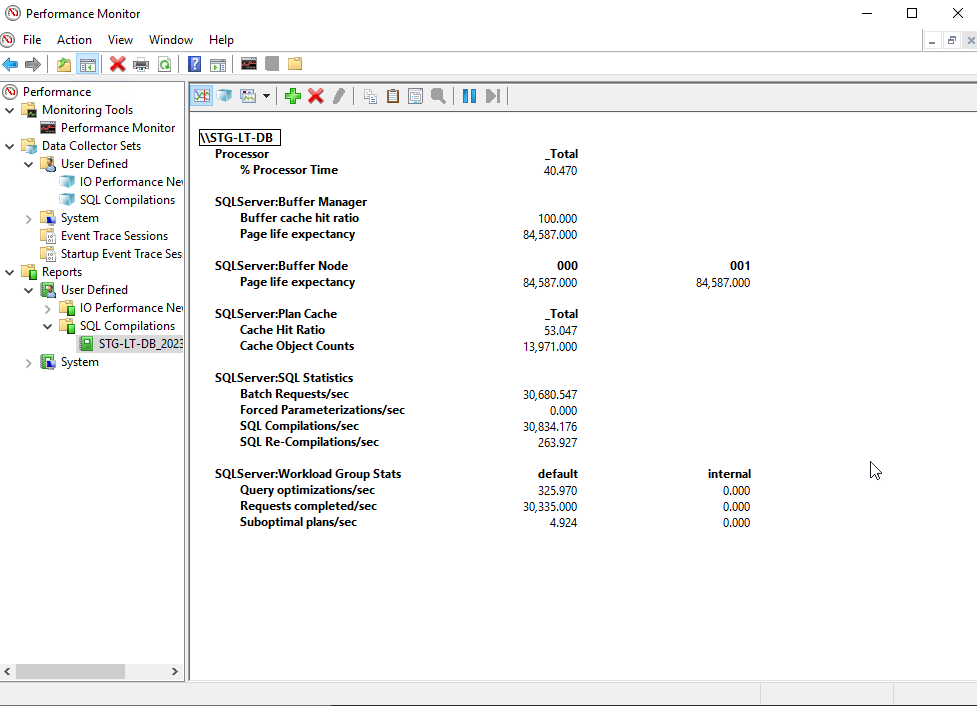The image size is (977, 706).
Task: Toggle the Show/Hide Action Pane button
Action: [218, 64]
